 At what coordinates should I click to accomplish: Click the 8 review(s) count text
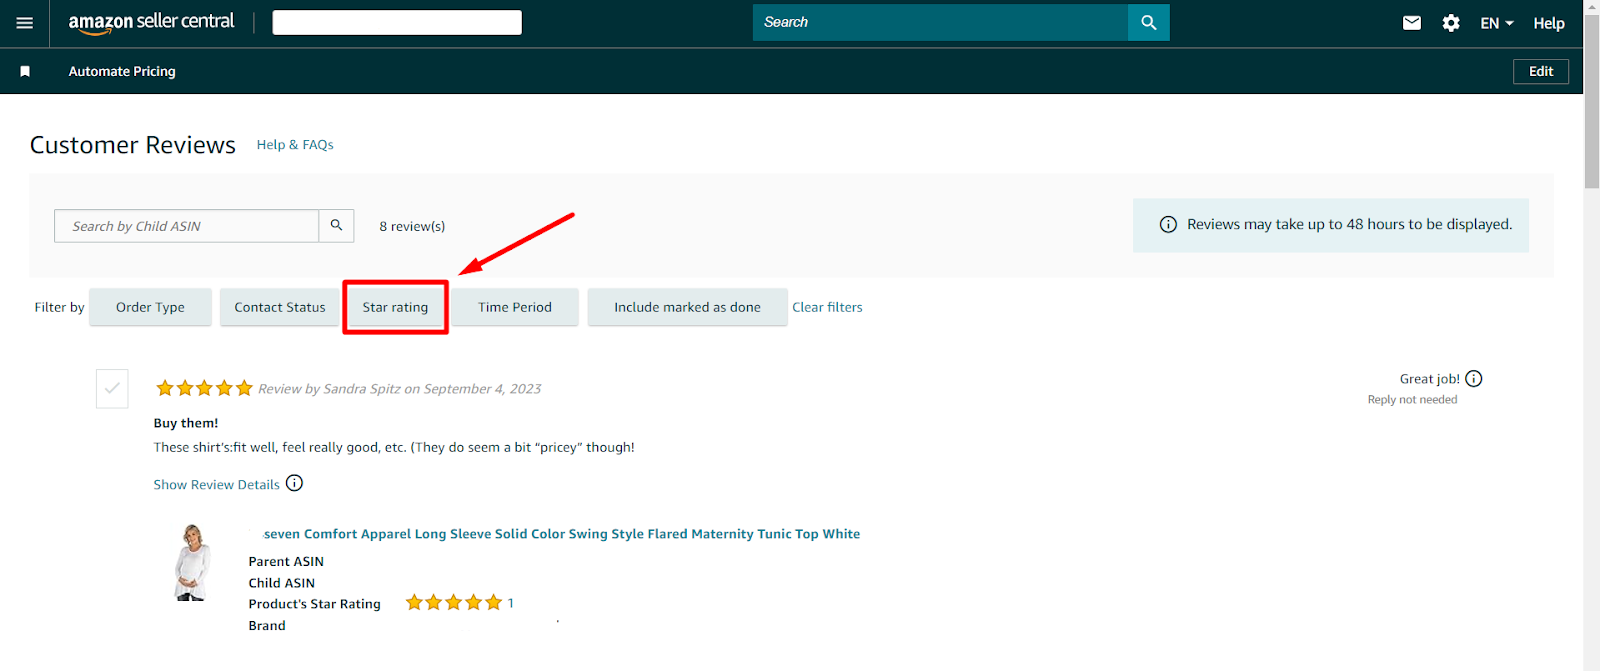point(412,226)
